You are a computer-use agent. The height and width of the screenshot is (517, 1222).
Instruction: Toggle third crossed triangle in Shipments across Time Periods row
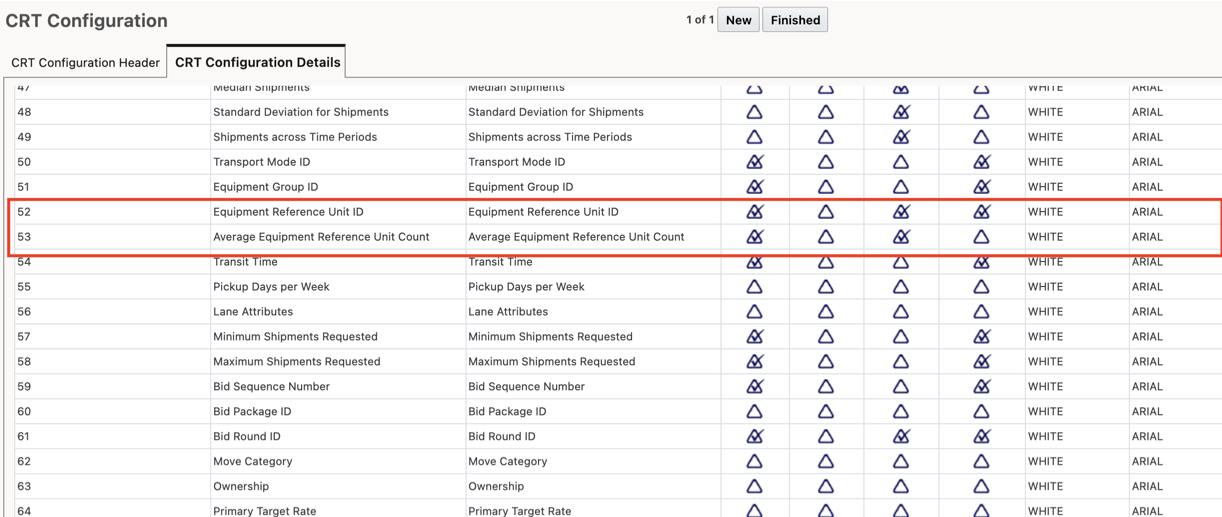click(x=901, y=137)
